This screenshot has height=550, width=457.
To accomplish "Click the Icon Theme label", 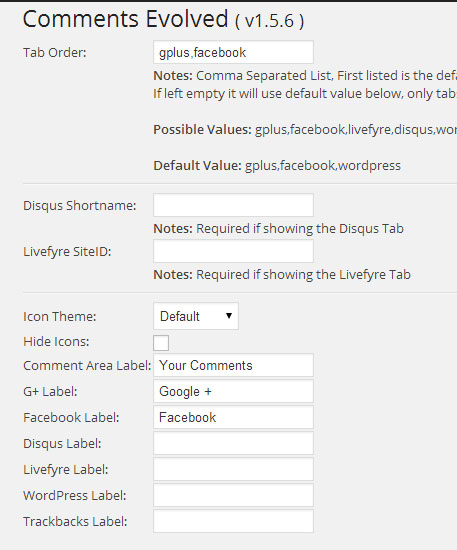I will point(60,317).
